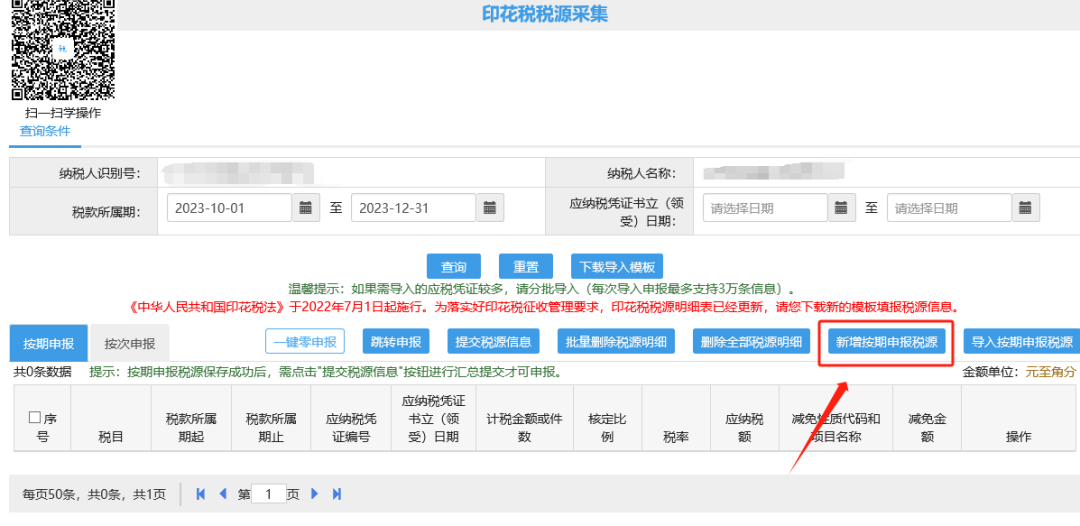This screenshot has width=1080, height=526.
Task: Select the 查询条件 tab
Action: click(x=45, y=132)
